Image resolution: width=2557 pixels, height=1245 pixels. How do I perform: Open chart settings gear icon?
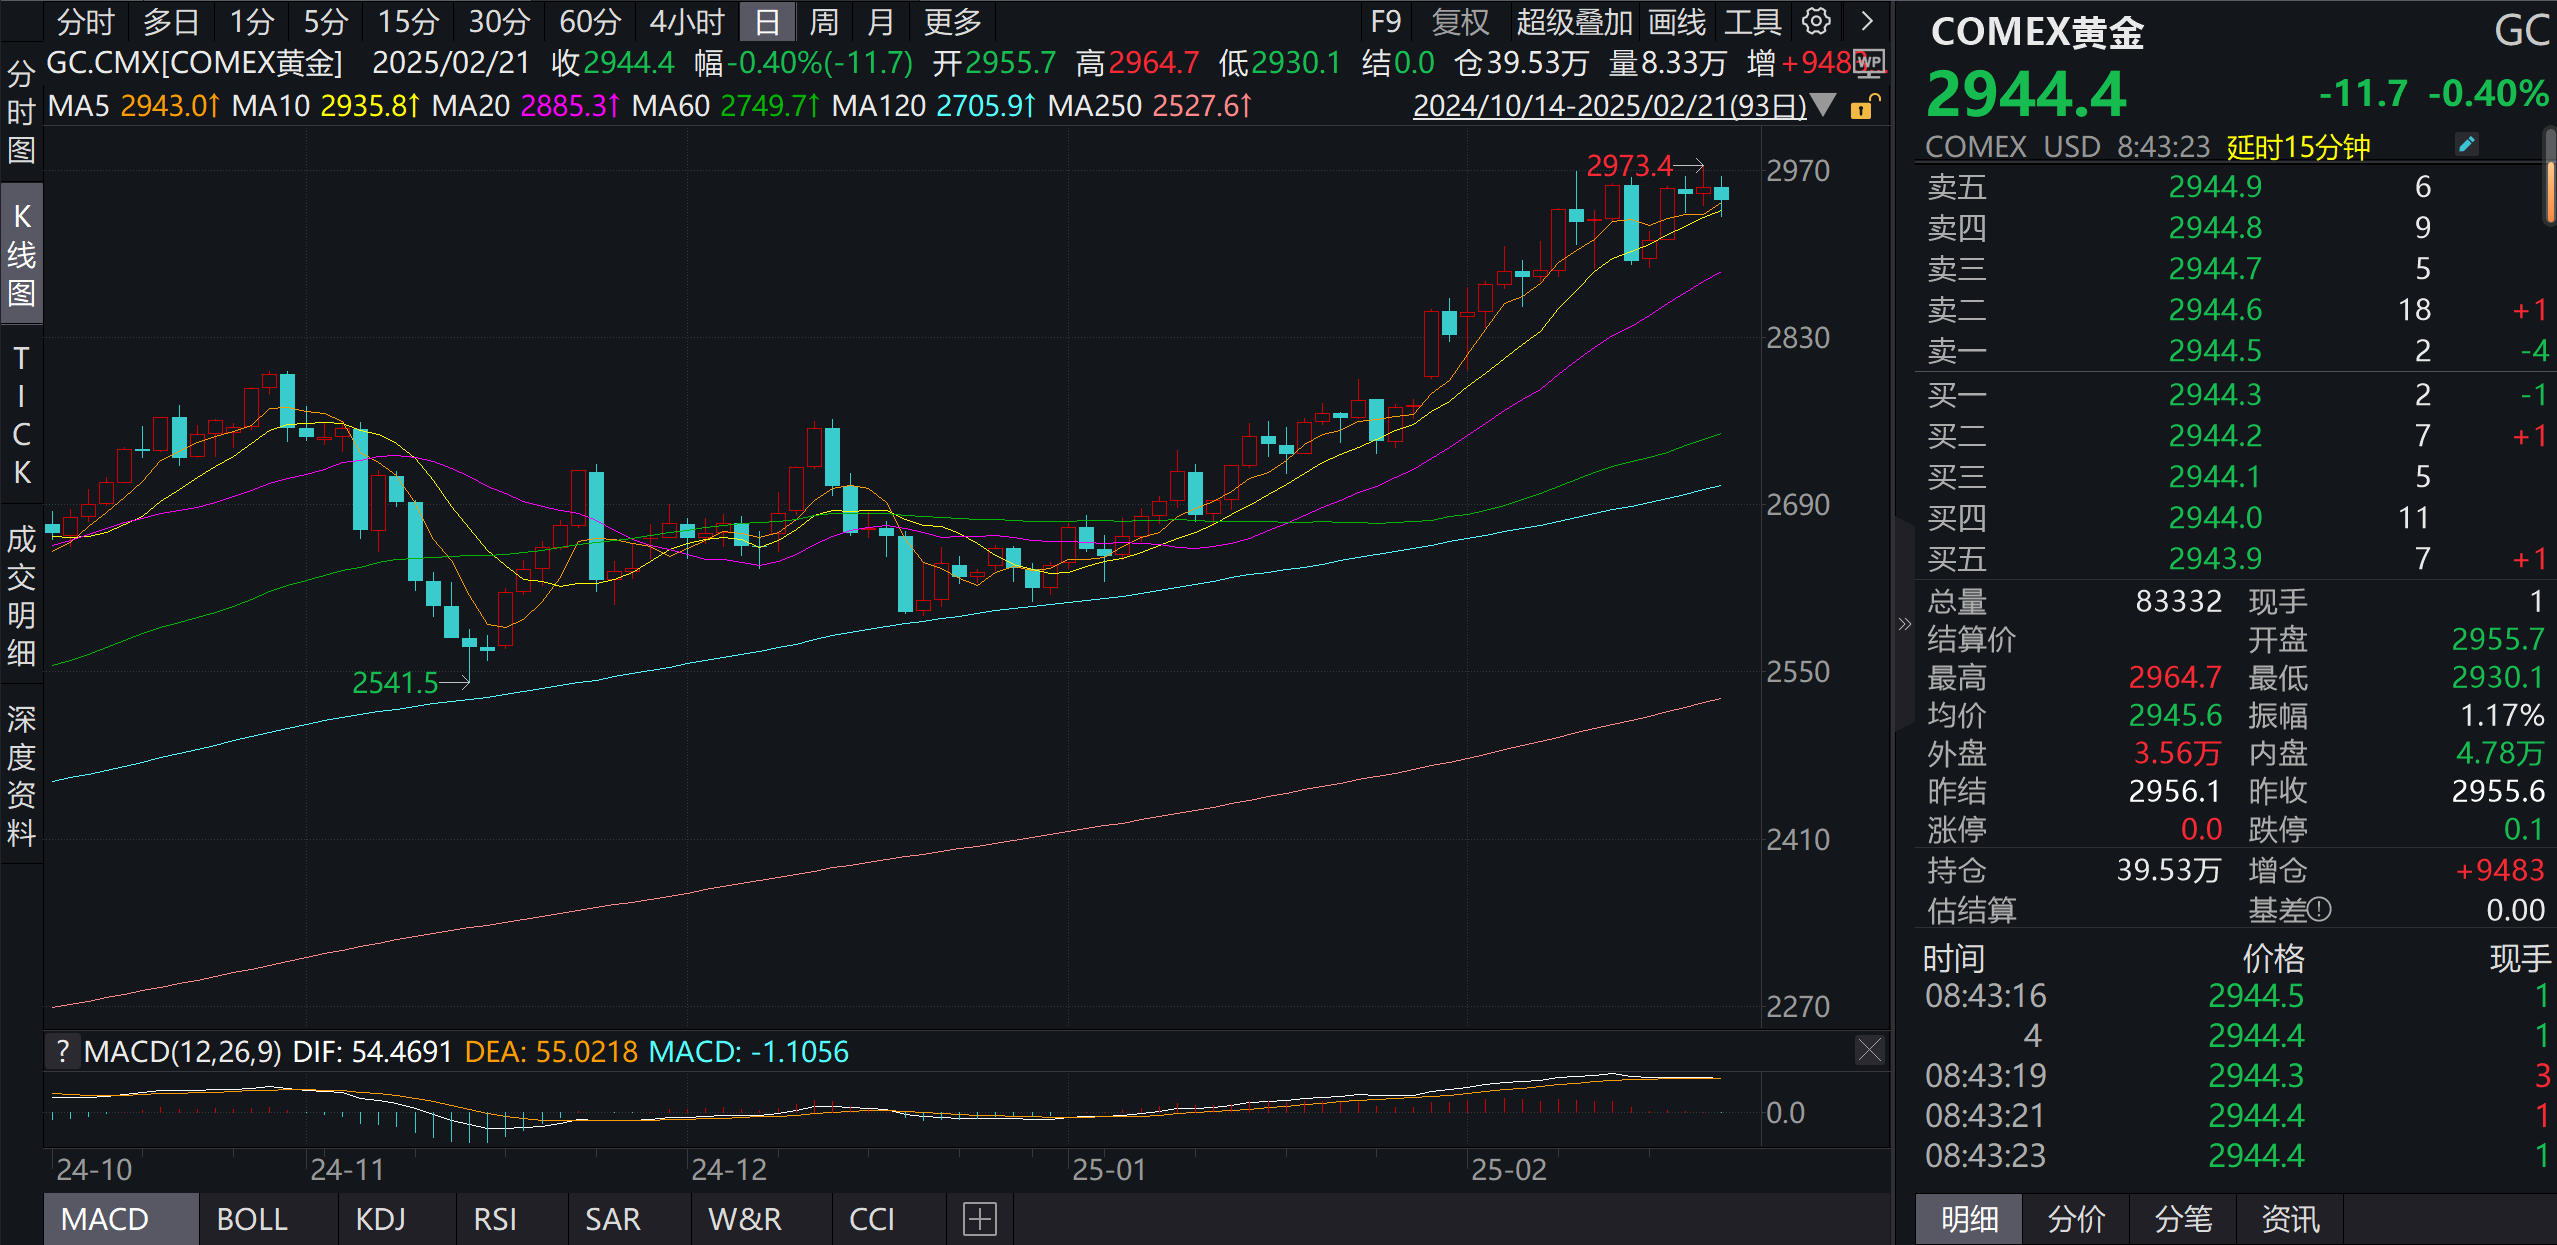click(1816, 21)
